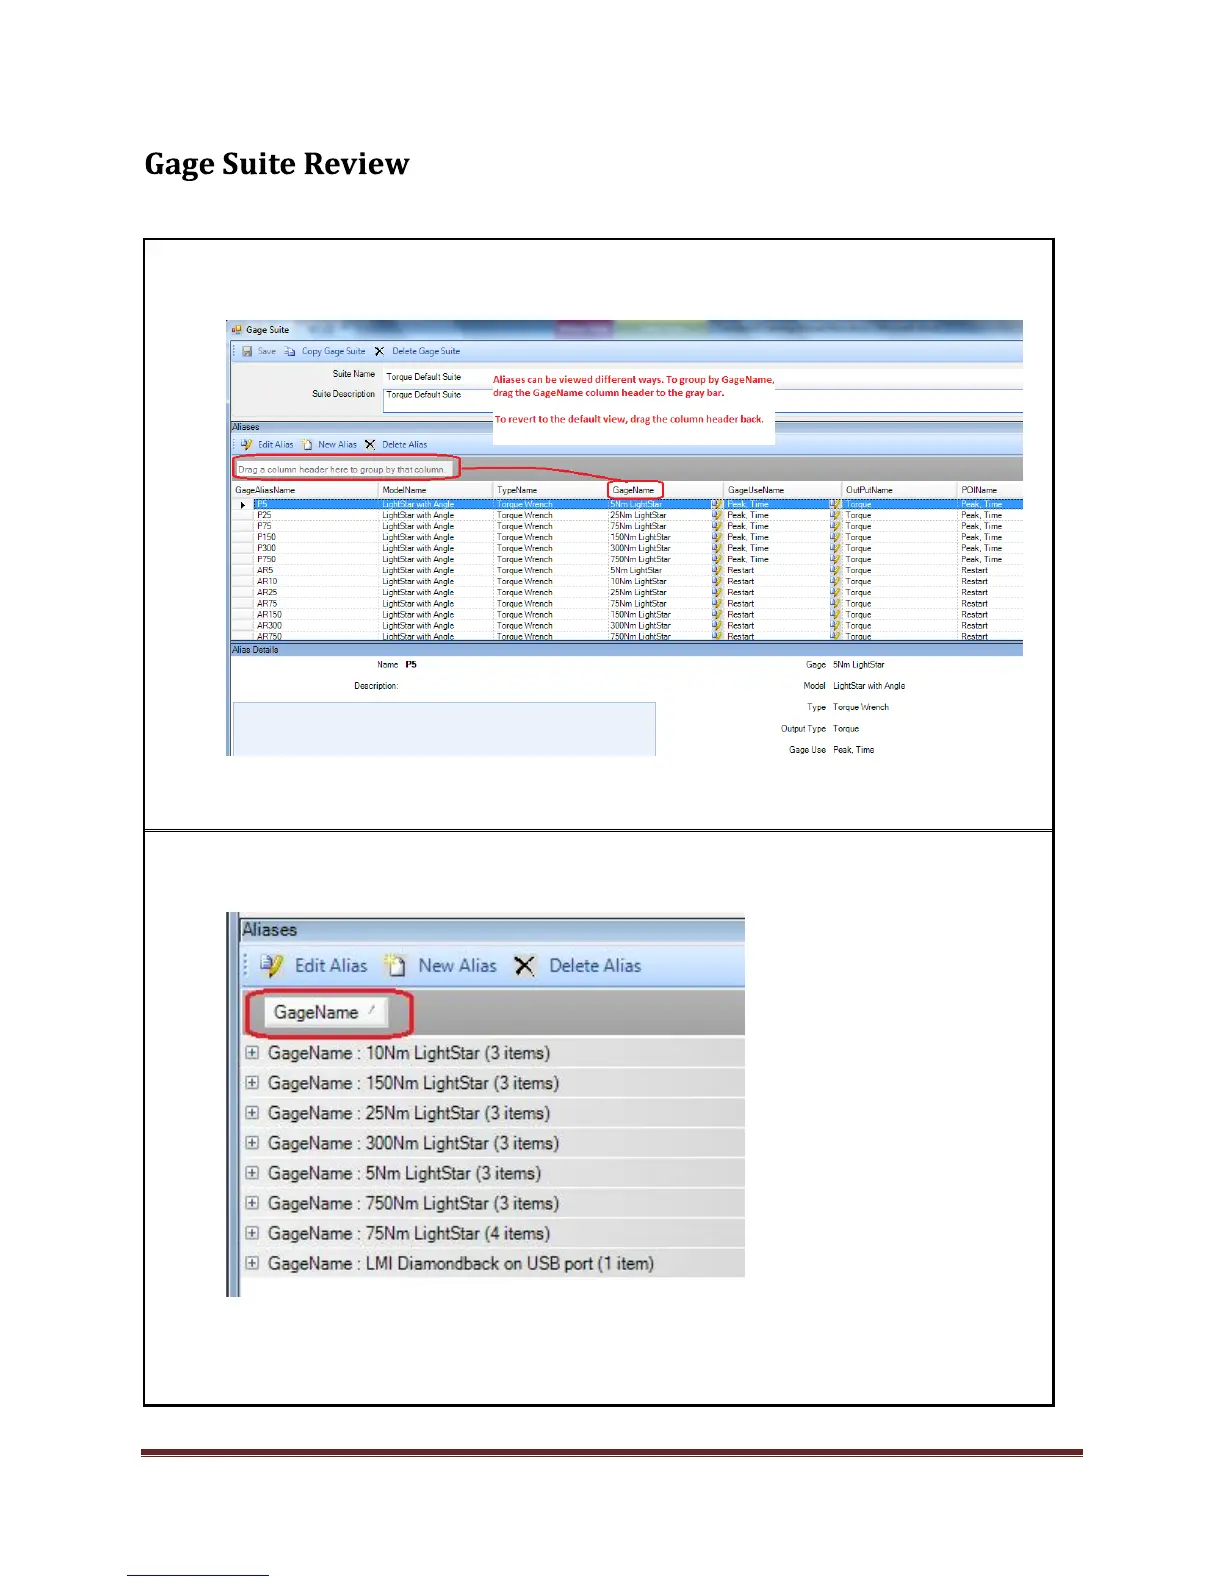Expand the 25Nm LightStar group
The height and width of the screenshot is (1584, 1224).
(x=252, y=1113)
